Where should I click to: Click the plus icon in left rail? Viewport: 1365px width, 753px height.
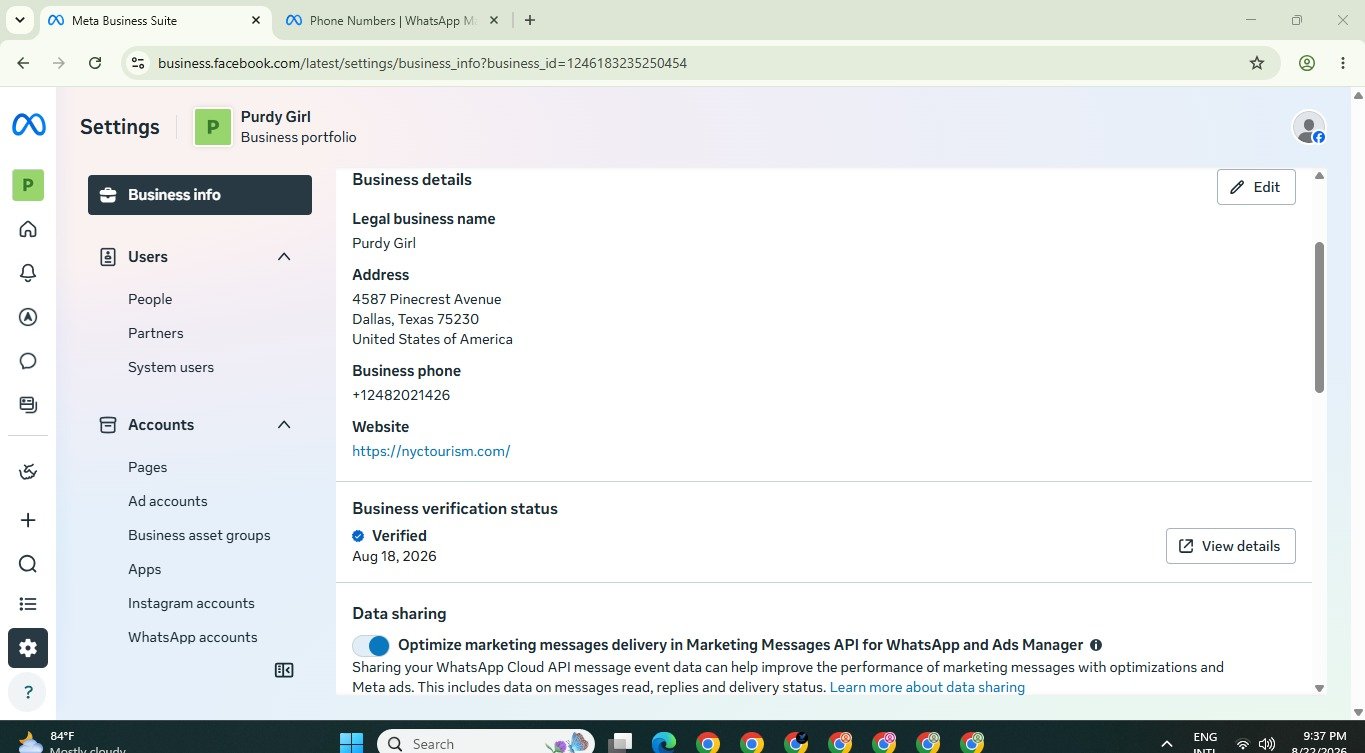[x=28, y=520]
